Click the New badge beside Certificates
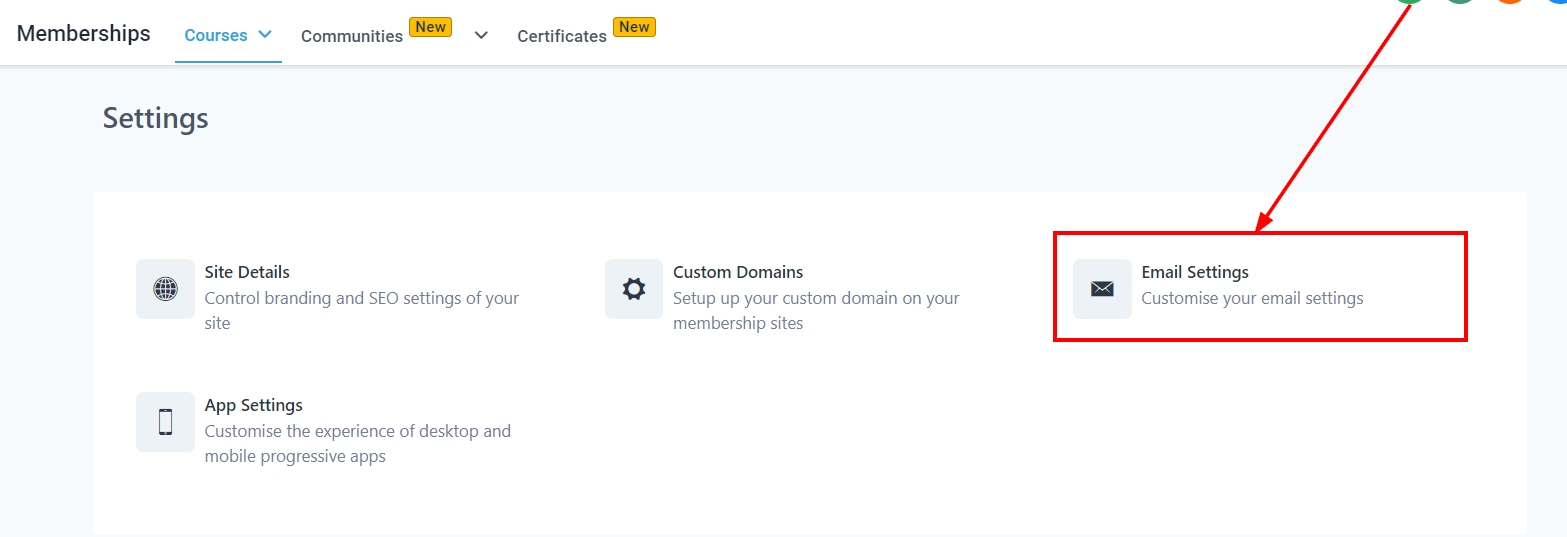 click(634, 27)
